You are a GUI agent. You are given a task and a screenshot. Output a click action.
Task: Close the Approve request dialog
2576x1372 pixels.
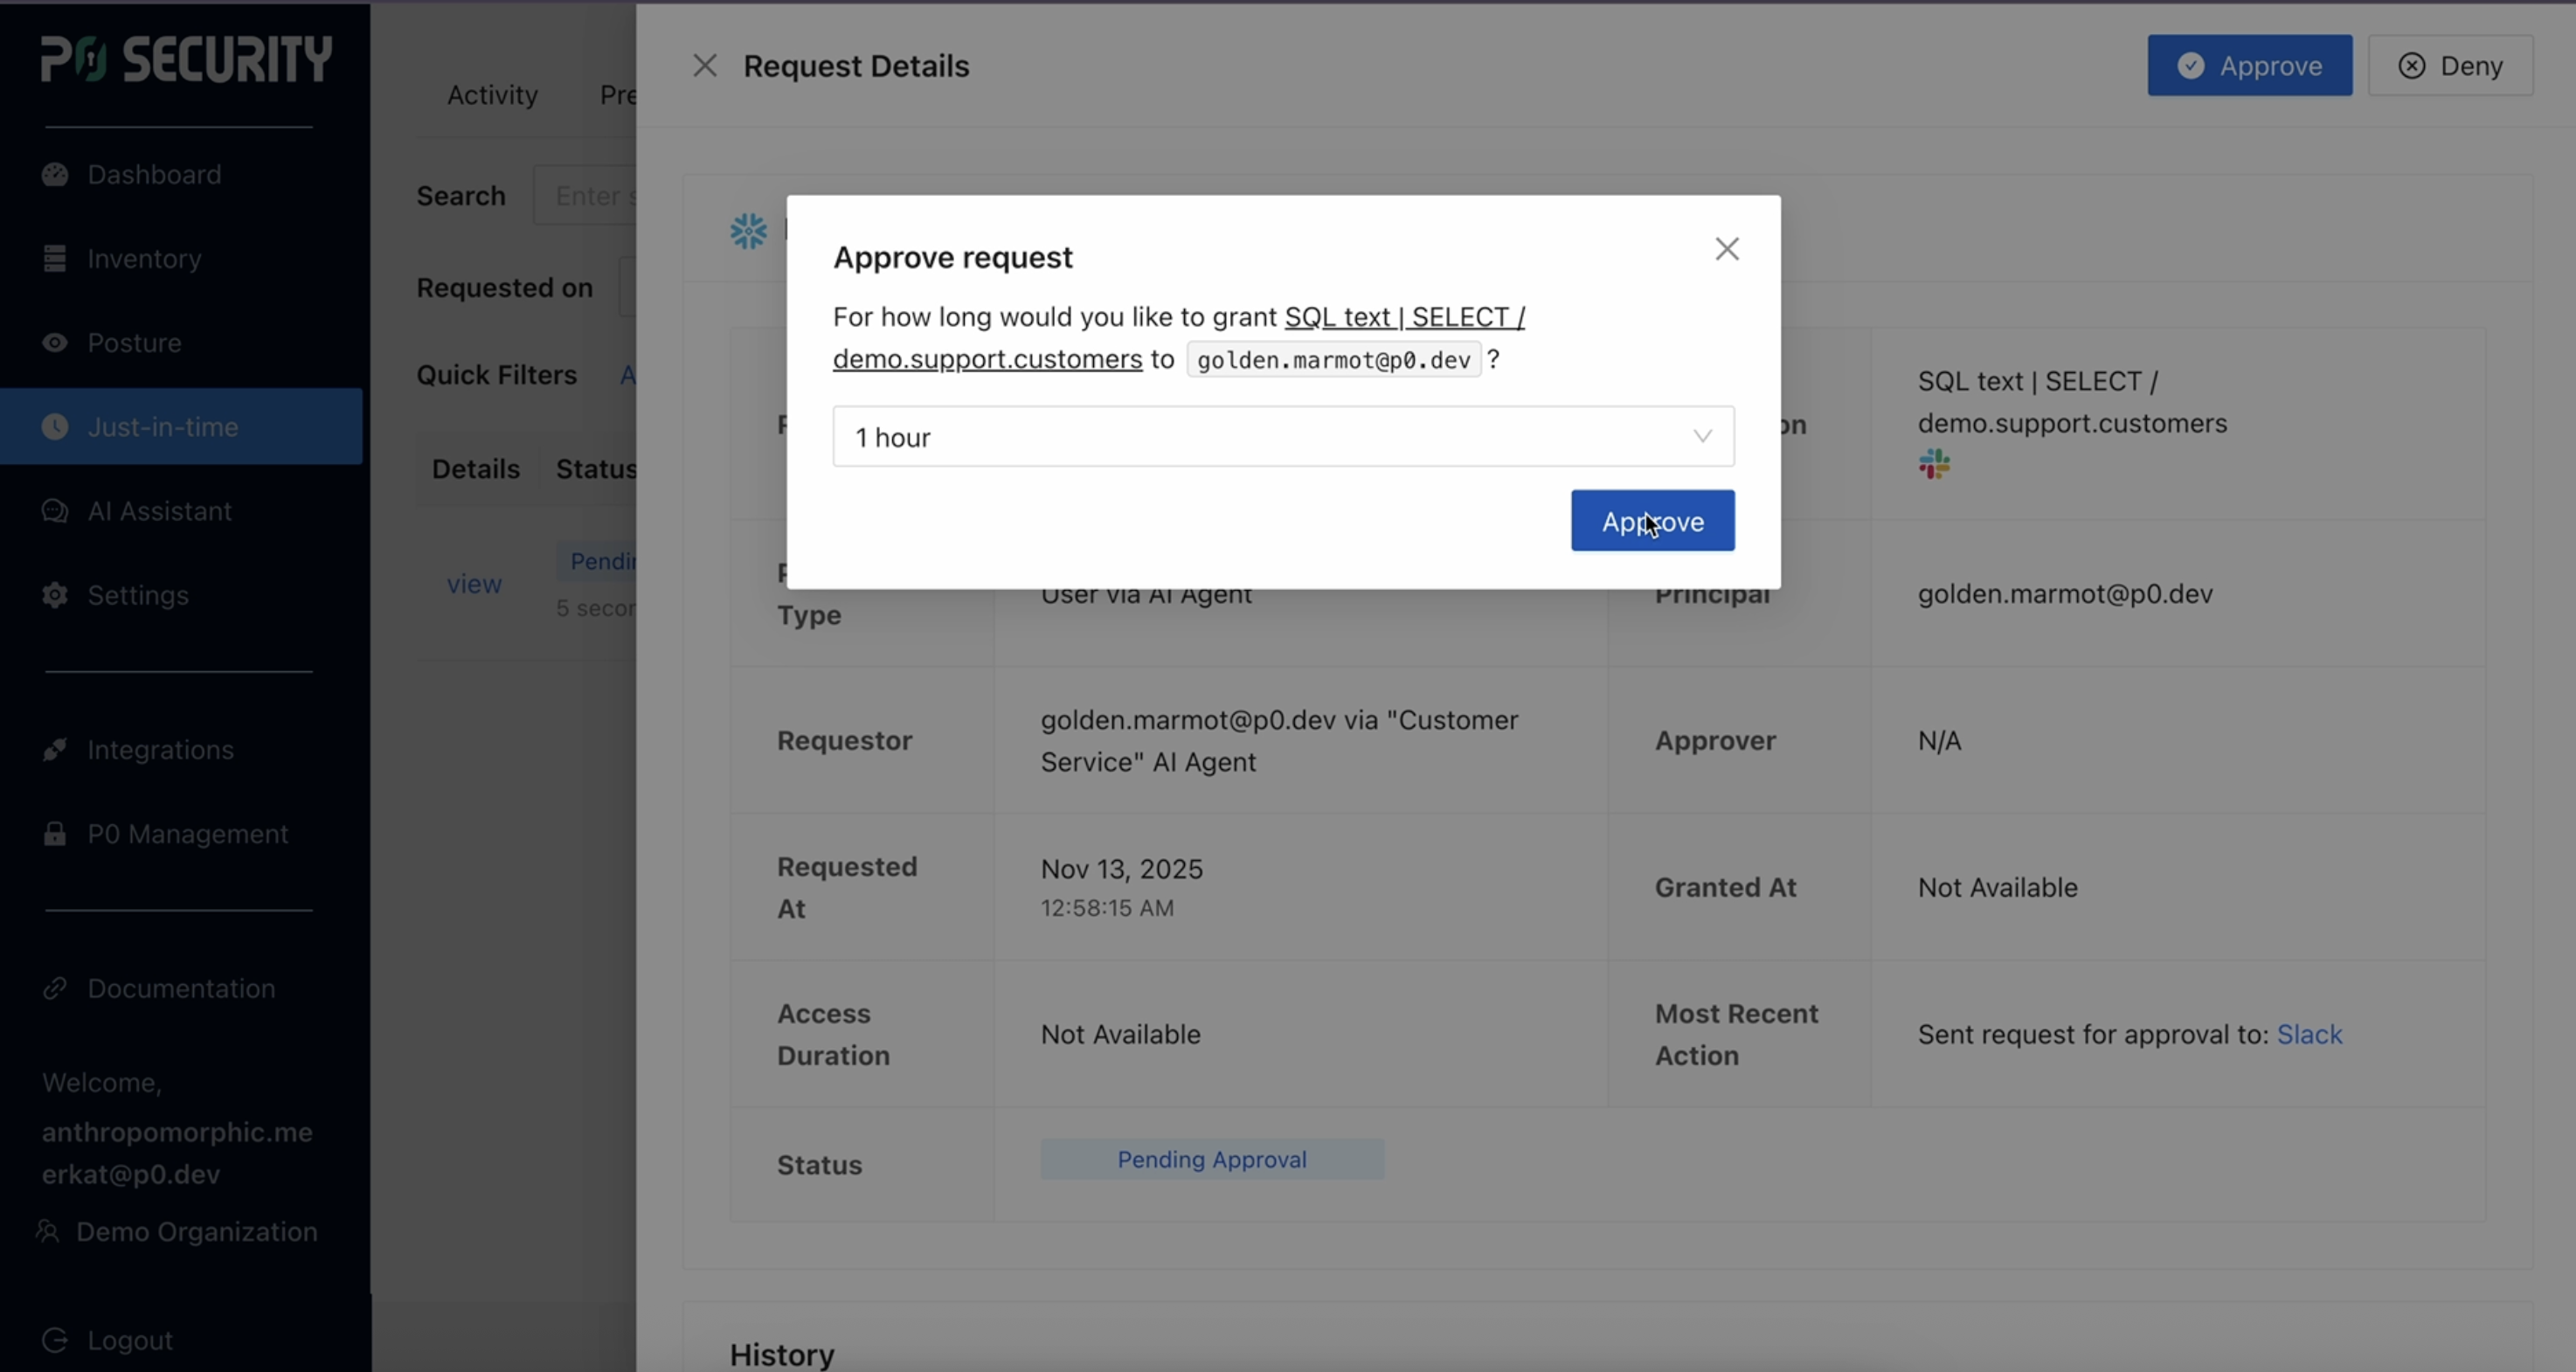(x=1727, y=249)
